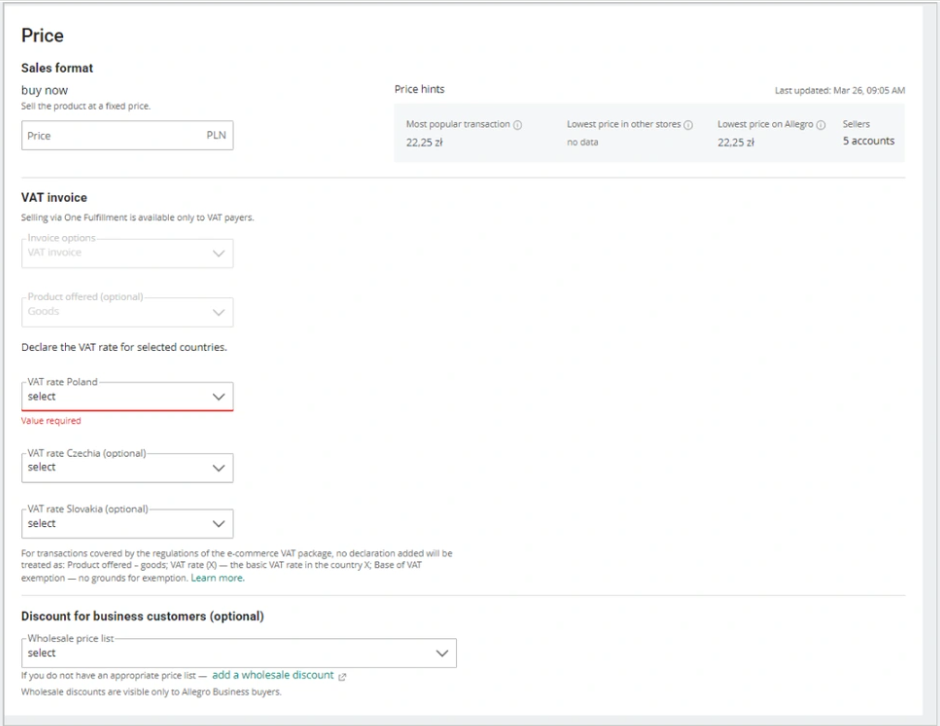Viewport: 940px width, 726px height.
Task: Click info icon beside Lowest price in other stores
Action: click(688, 125)
